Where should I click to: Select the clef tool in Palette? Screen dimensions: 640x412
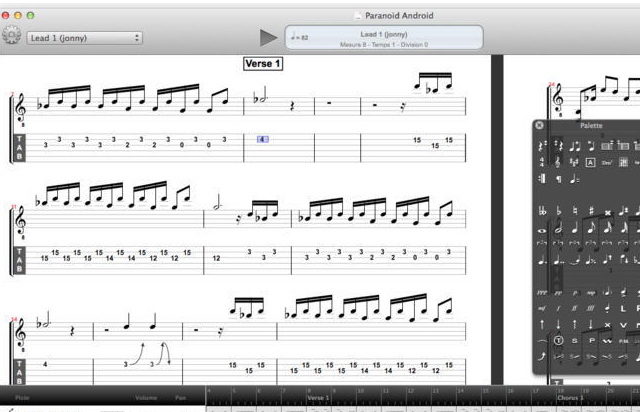point(558,162)
